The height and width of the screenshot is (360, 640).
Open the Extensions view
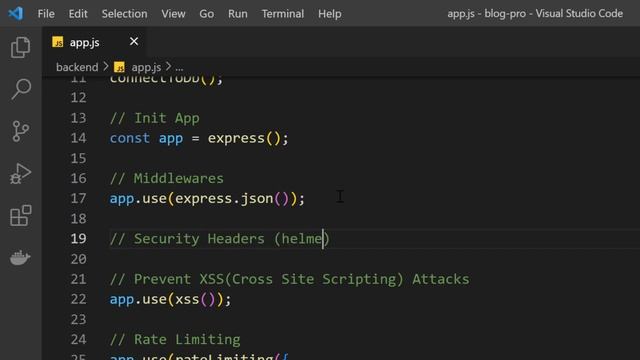tap(20, 216)
